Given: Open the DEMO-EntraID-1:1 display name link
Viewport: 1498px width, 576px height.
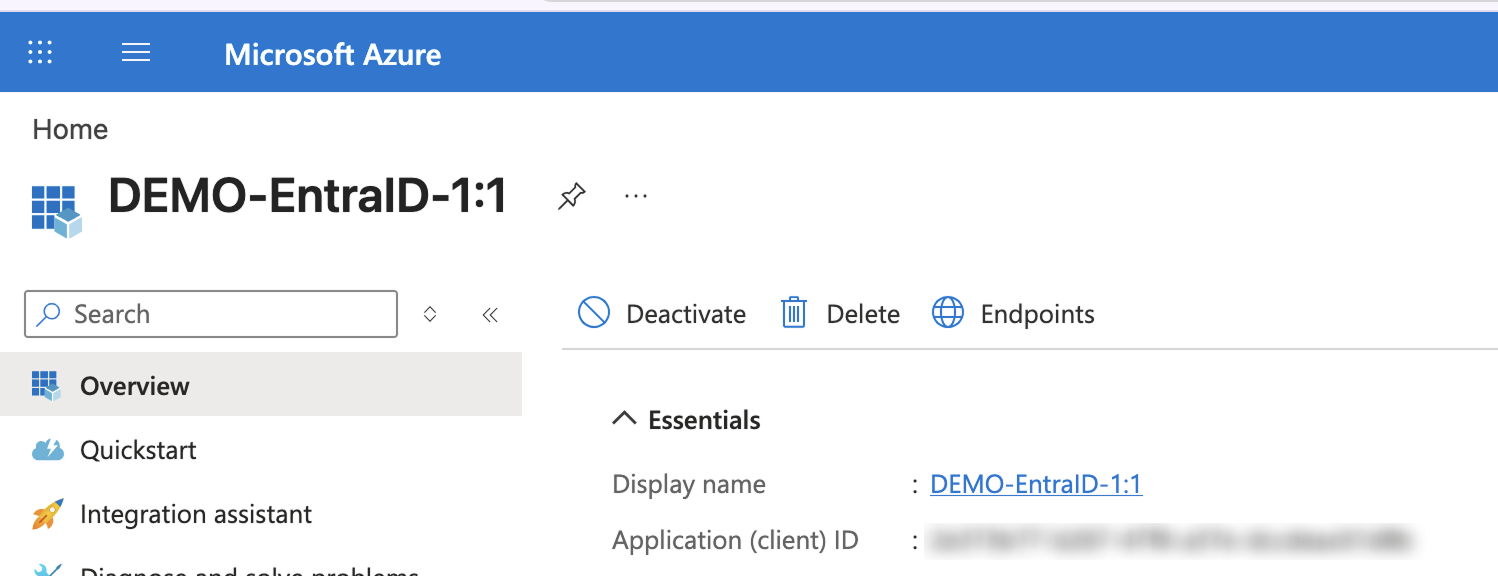Looking at the screenshot, I should [1036, 484].
